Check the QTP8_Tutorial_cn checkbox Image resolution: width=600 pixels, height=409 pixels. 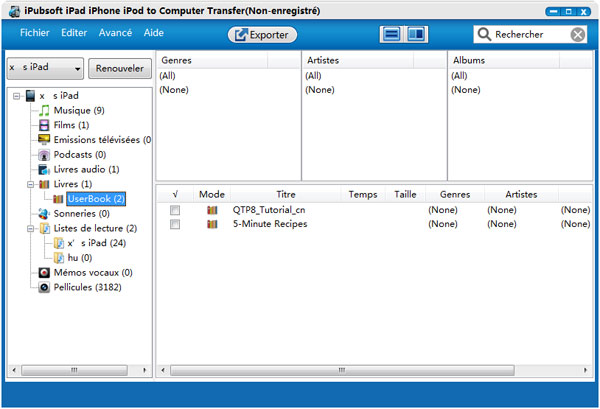click(175, 210)
